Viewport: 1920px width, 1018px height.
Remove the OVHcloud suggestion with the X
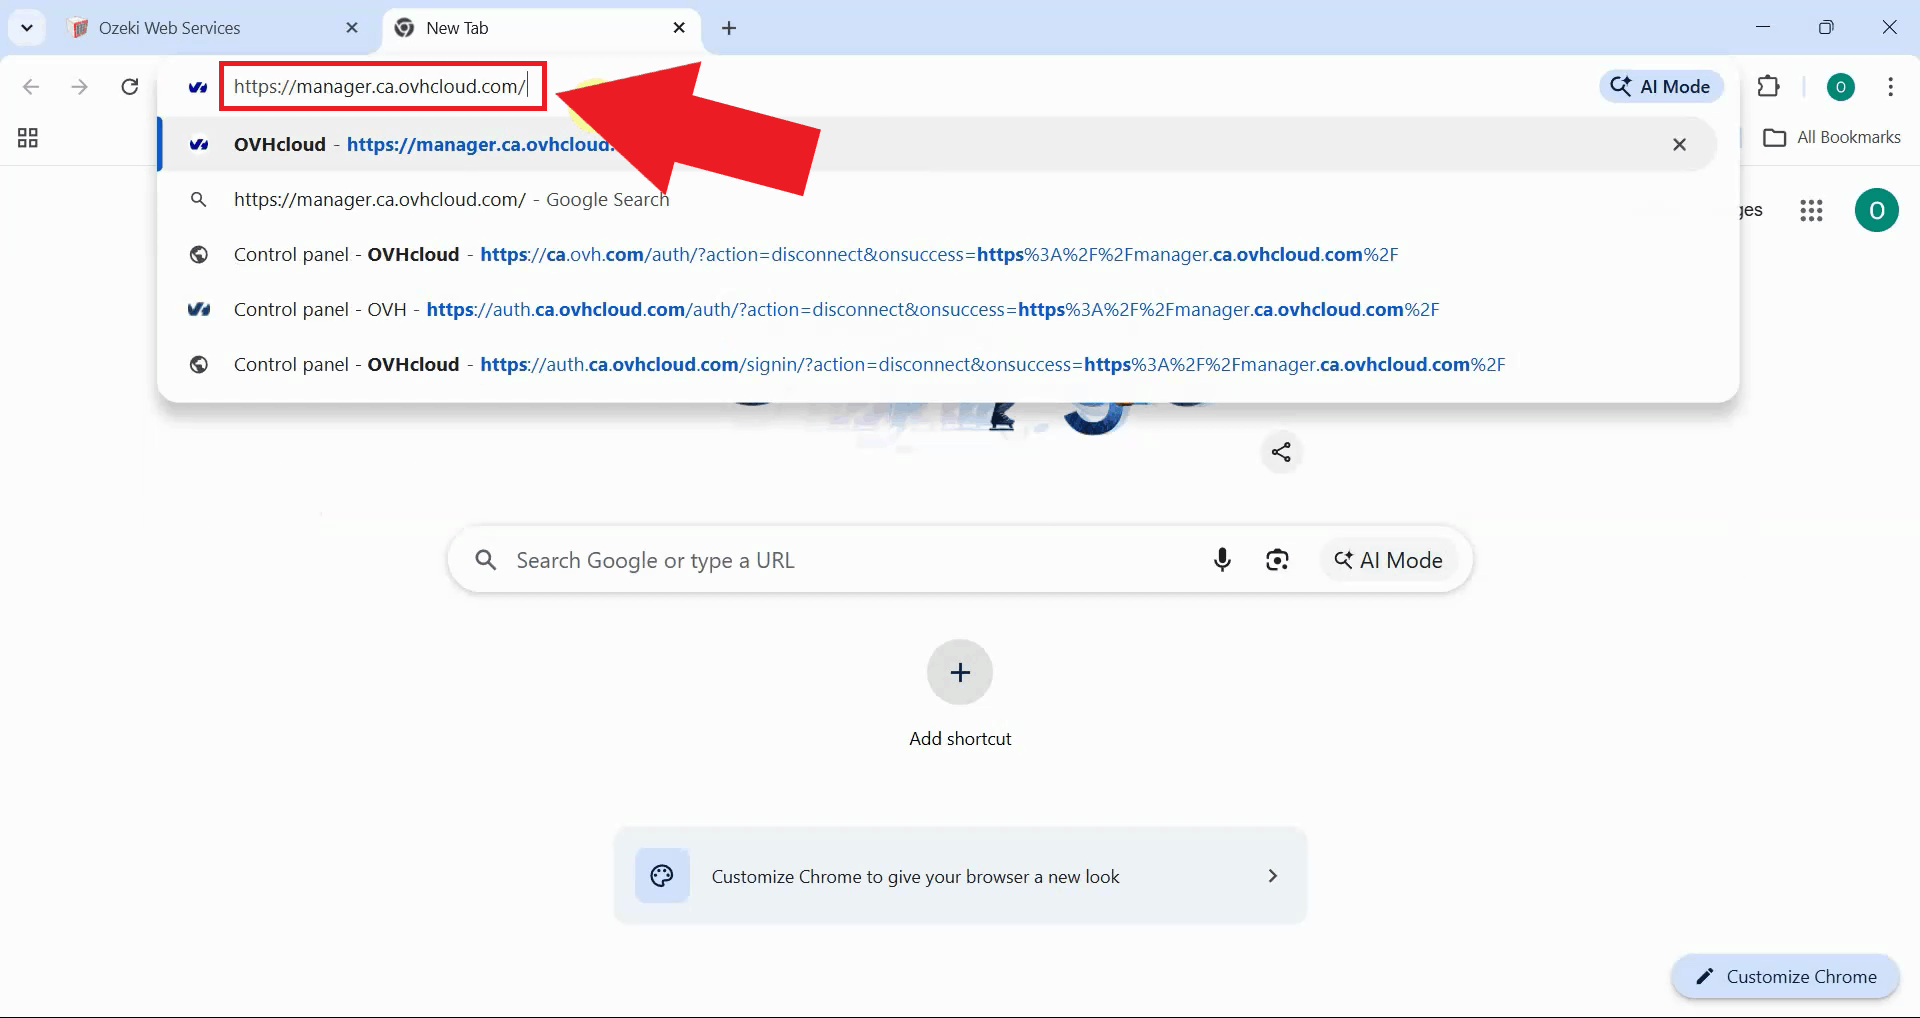point(1679,144)
